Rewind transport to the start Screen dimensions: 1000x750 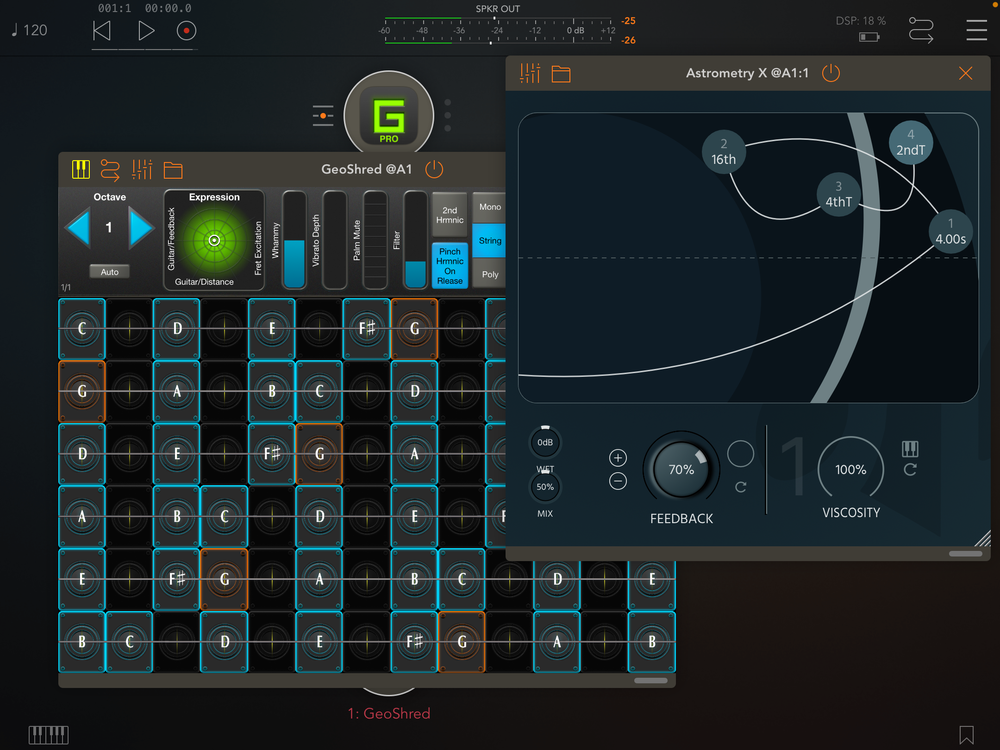tap(101, 31)
